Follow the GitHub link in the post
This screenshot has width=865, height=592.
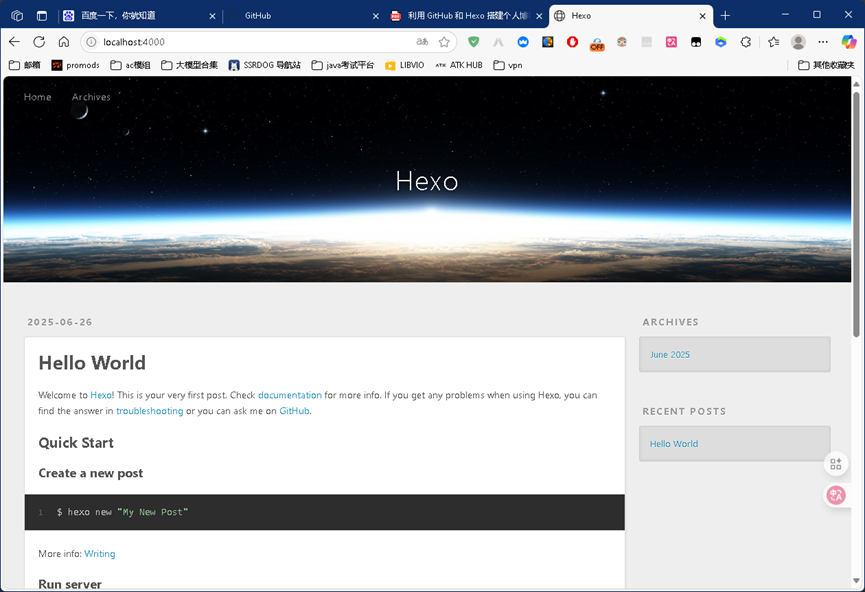point(294,411)
